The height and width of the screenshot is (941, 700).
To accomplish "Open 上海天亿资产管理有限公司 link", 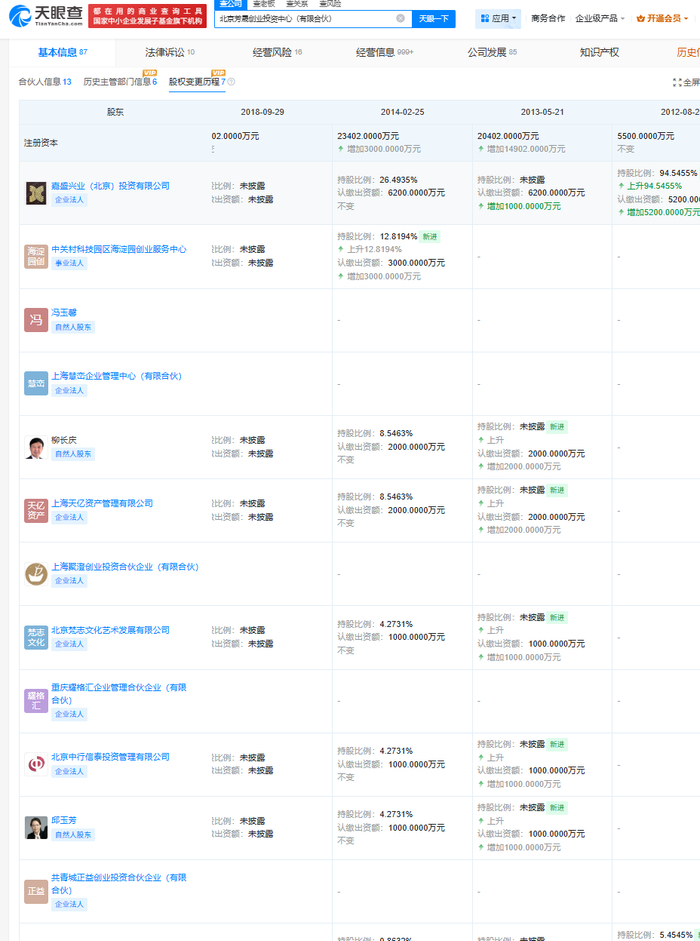I will click(102, 504).
